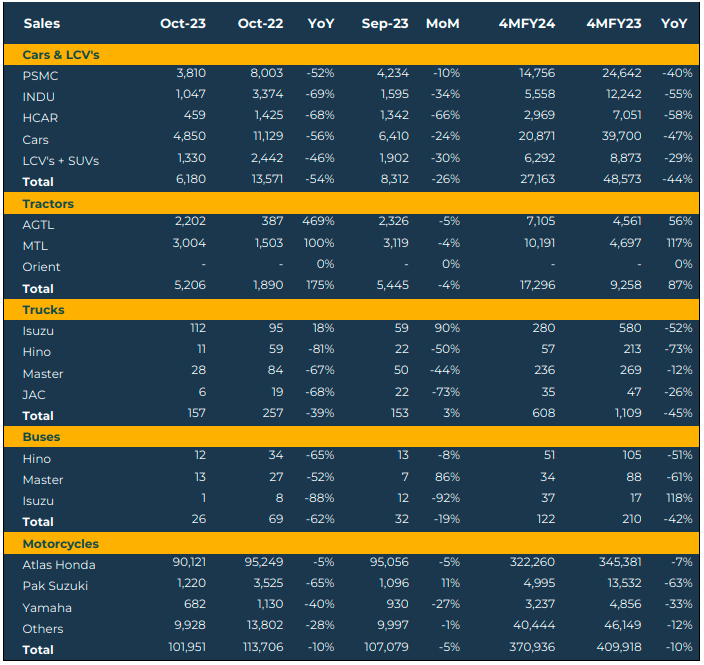The width and height of the screenshot is (704, 665).
Task: Click MTL 4MFY24 value 10,191
Action: pos(540,243)
